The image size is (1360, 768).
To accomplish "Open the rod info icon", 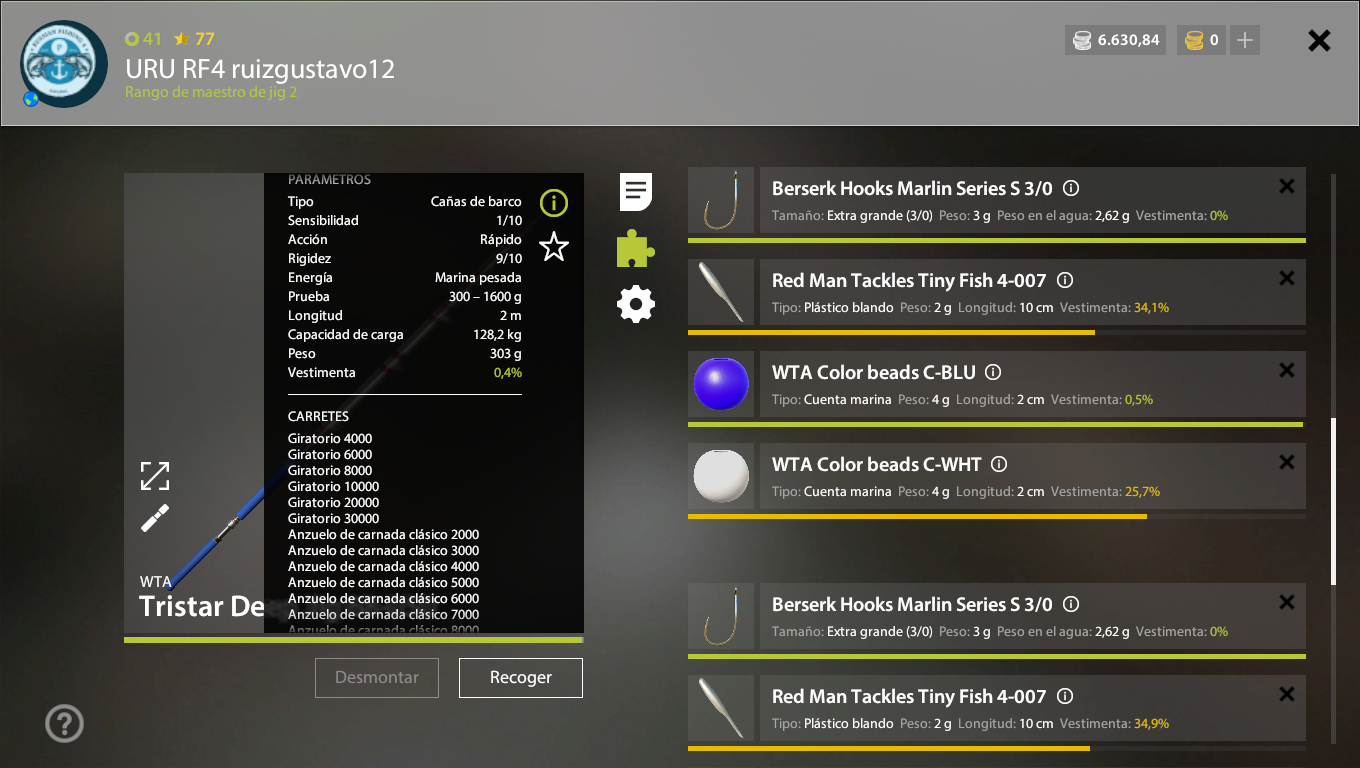I will tap(554, 203).
